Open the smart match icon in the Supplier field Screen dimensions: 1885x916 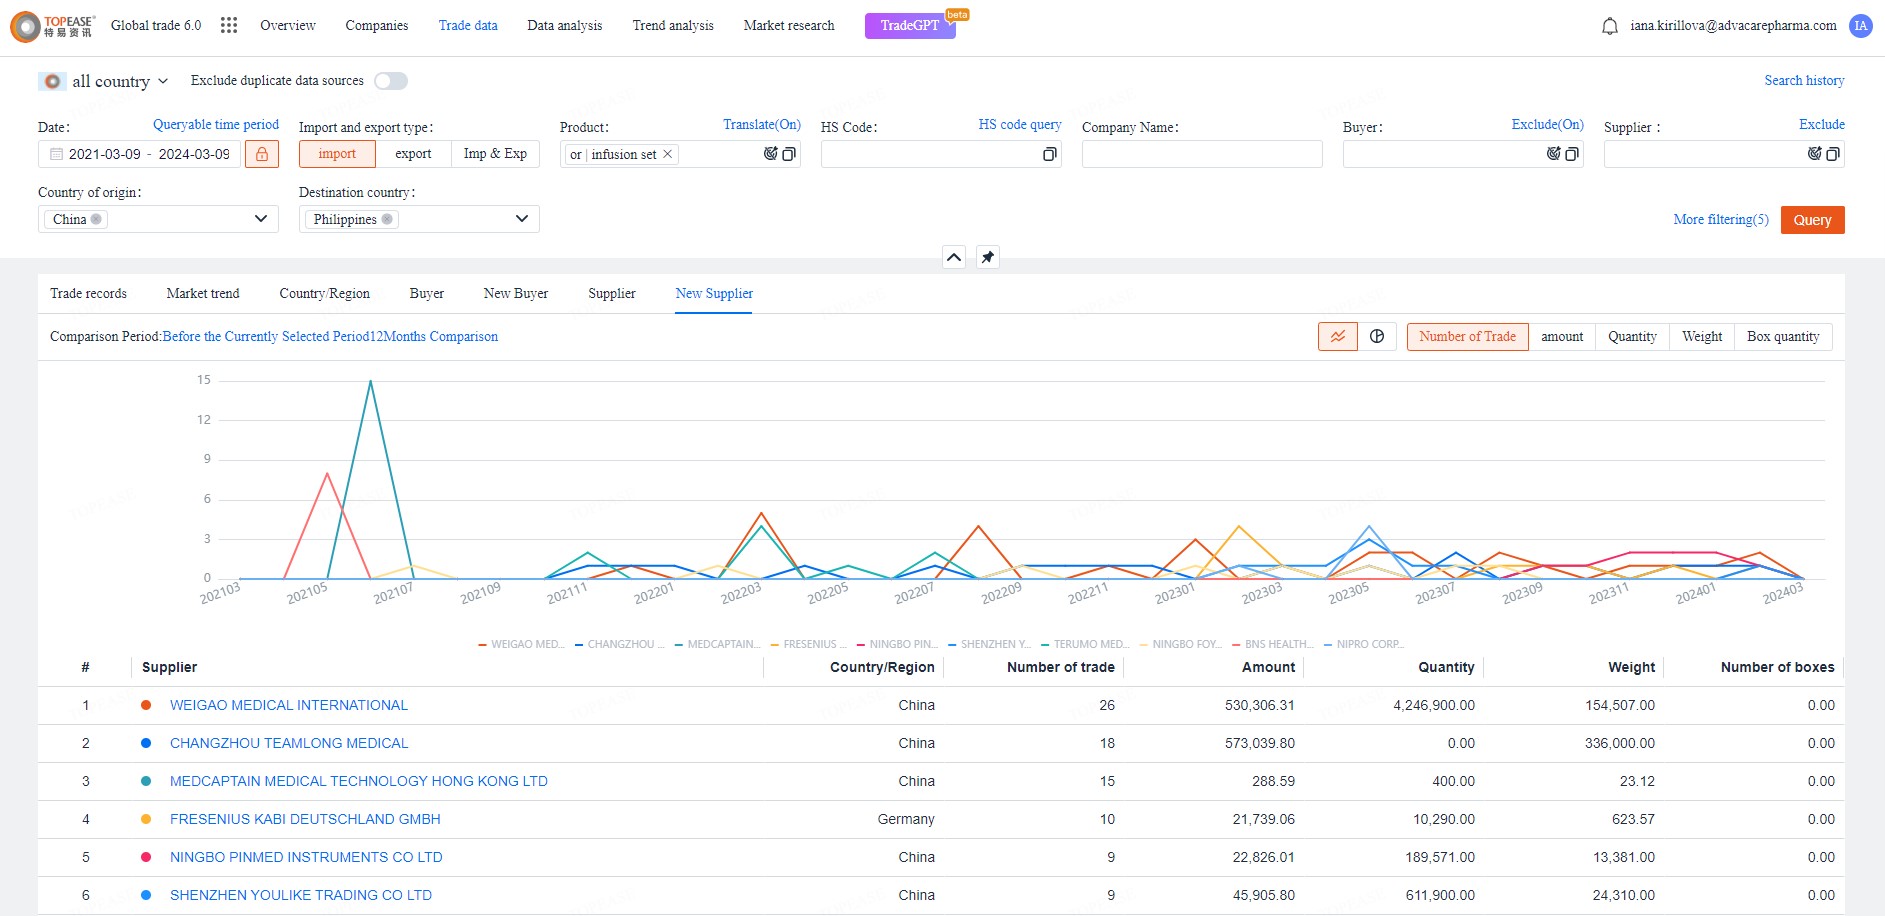pos(1815,154)
